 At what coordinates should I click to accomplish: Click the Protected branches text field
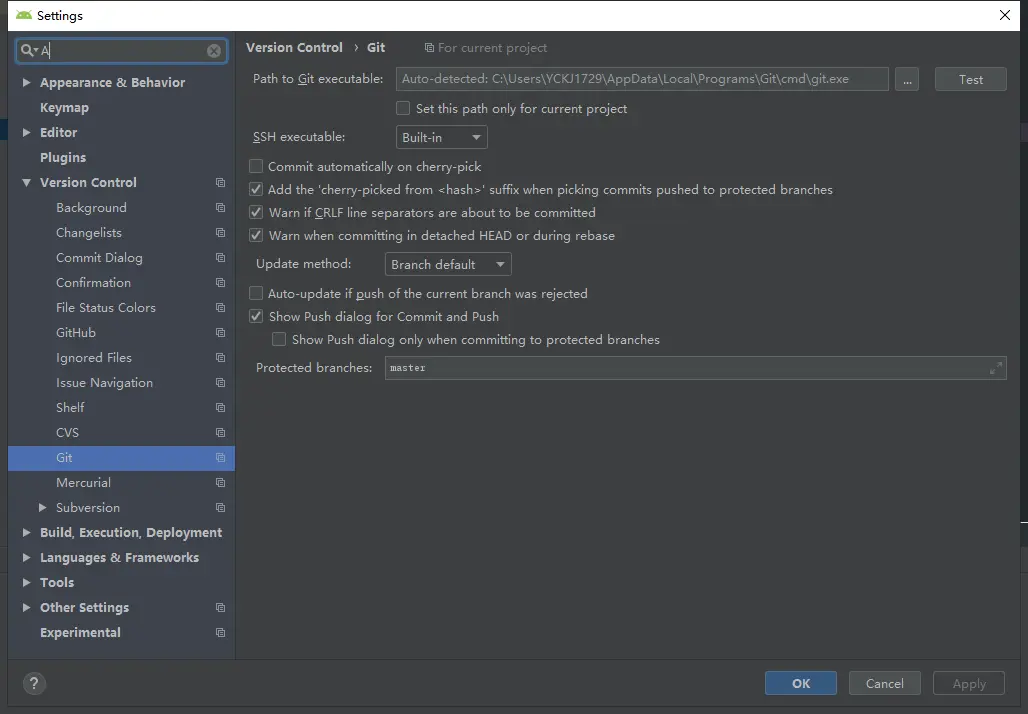point(695,368)
